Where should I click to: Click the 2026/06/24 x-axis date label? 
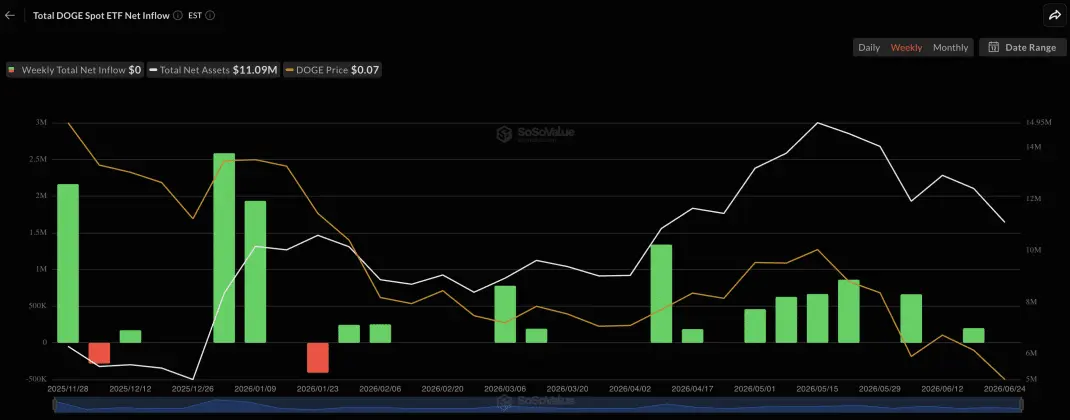pyautogui.click(x=1004, y=388)
